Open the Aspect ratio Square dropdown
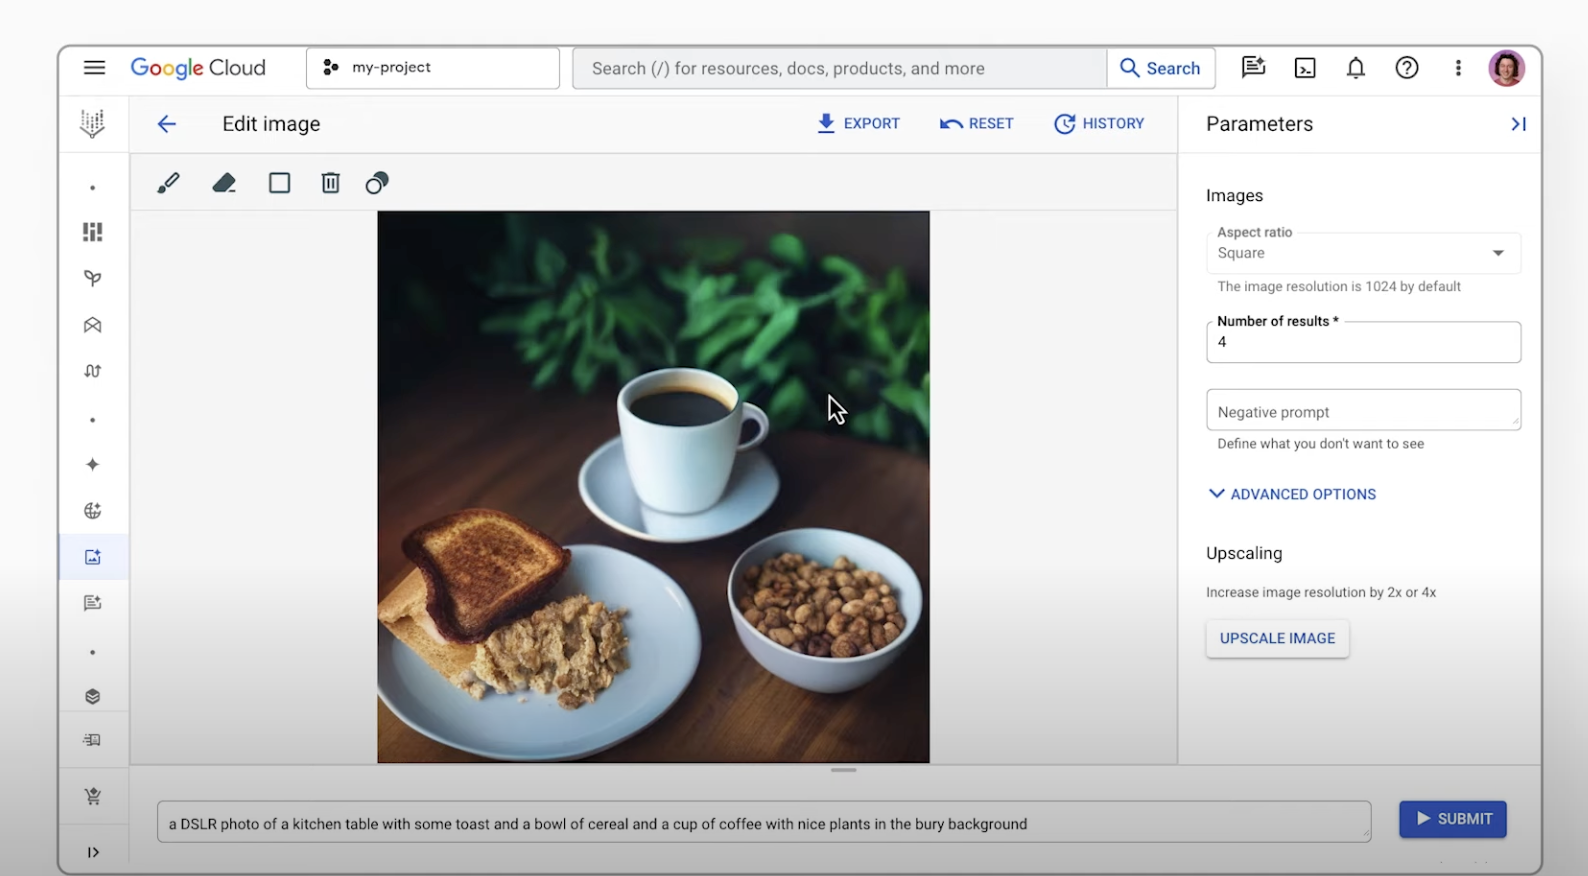The image size is (1588, 876). [x=1363, y=253]
